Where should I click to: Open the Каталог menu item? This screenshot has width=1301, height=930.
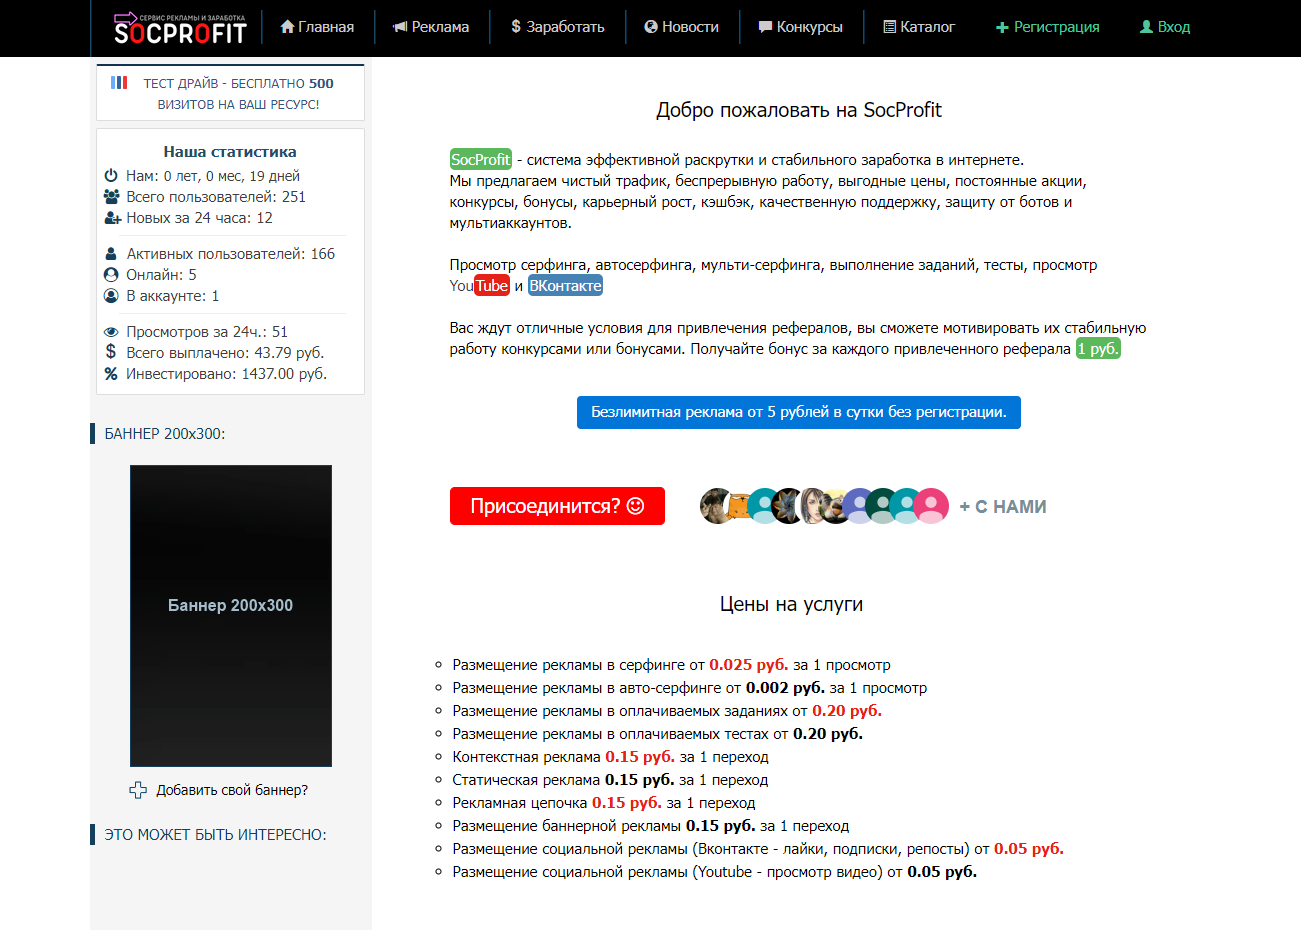click(x=919, y=27)
